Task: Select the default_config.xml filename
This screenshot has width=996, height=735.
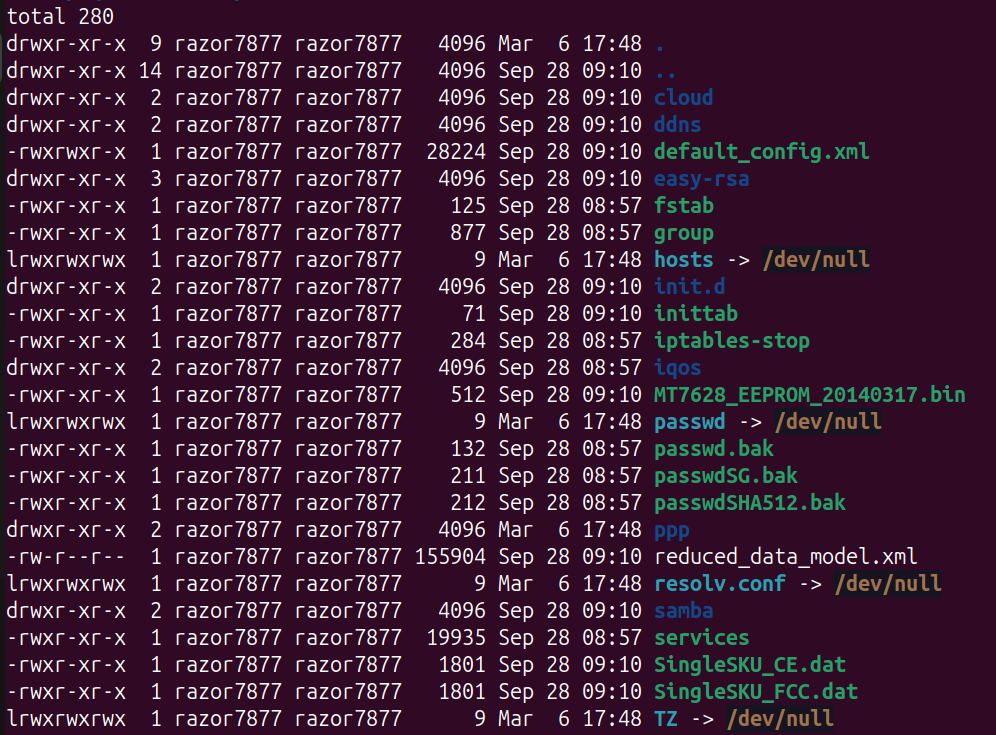Action: (761, 152)
